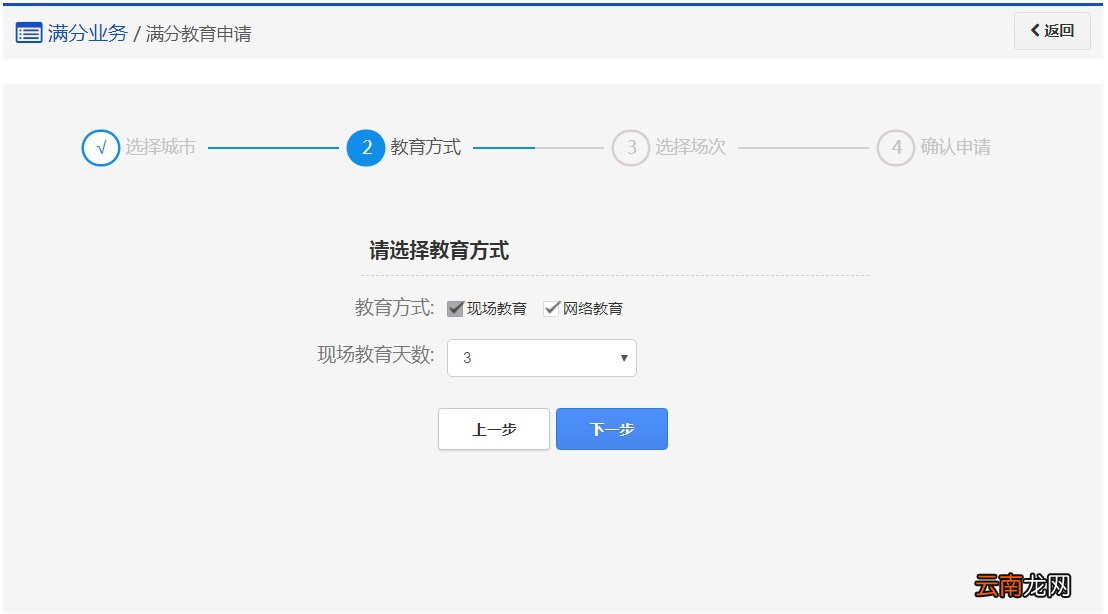Click the step 3 选择场次 circle
This screenshot has height=614, width=1108.
click(630, 147)
